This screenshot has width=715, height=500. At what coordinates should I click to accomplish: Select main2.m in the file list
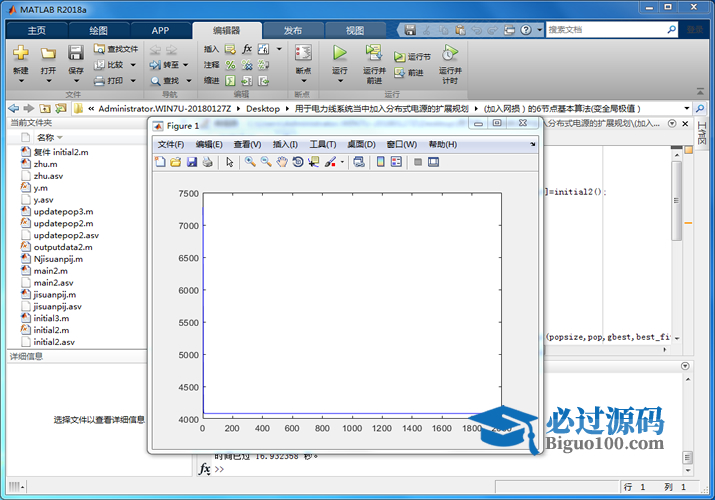click(x=51, y=271)
